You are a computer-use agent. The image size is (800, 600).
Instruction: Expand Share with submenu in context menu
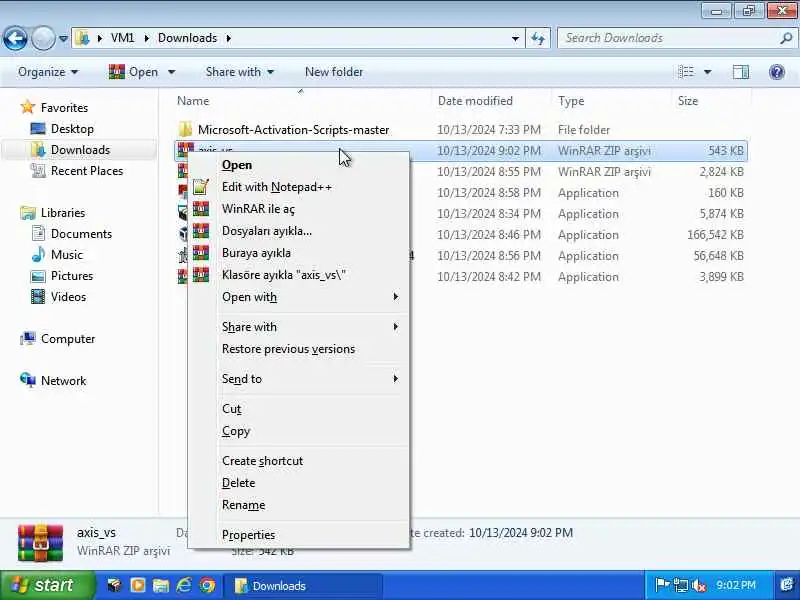tap(298, 327)
